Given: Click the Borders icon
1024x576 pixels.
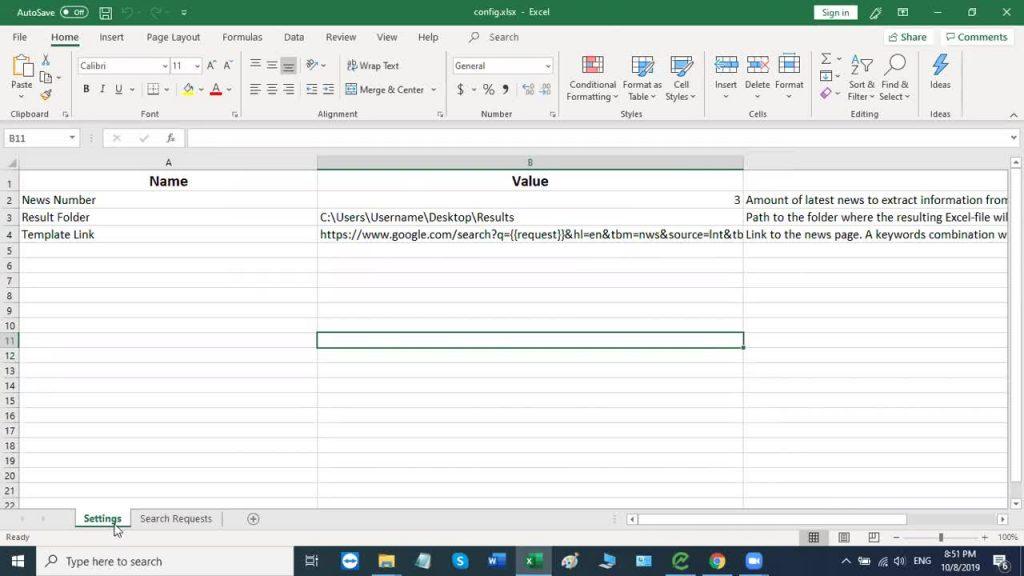Looking at the screenshot, I should pos(153,89).
